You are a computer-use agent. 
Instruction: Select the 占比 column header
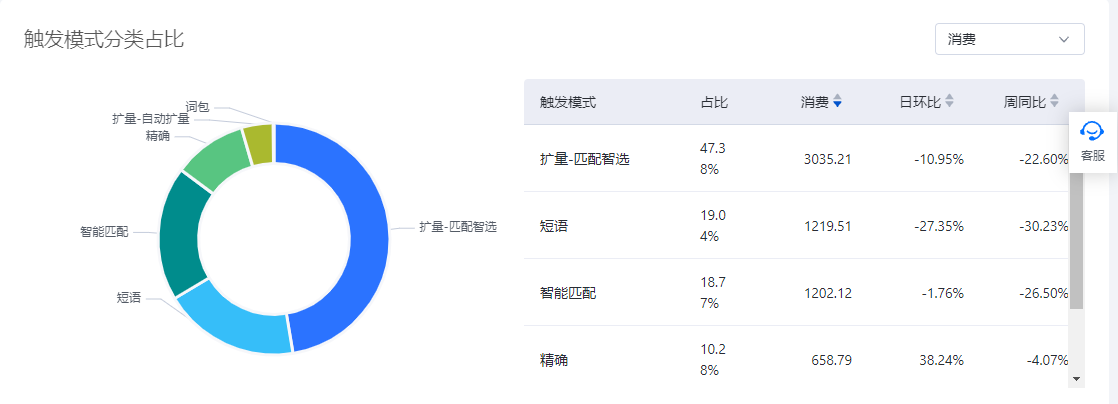coord(714,102)
